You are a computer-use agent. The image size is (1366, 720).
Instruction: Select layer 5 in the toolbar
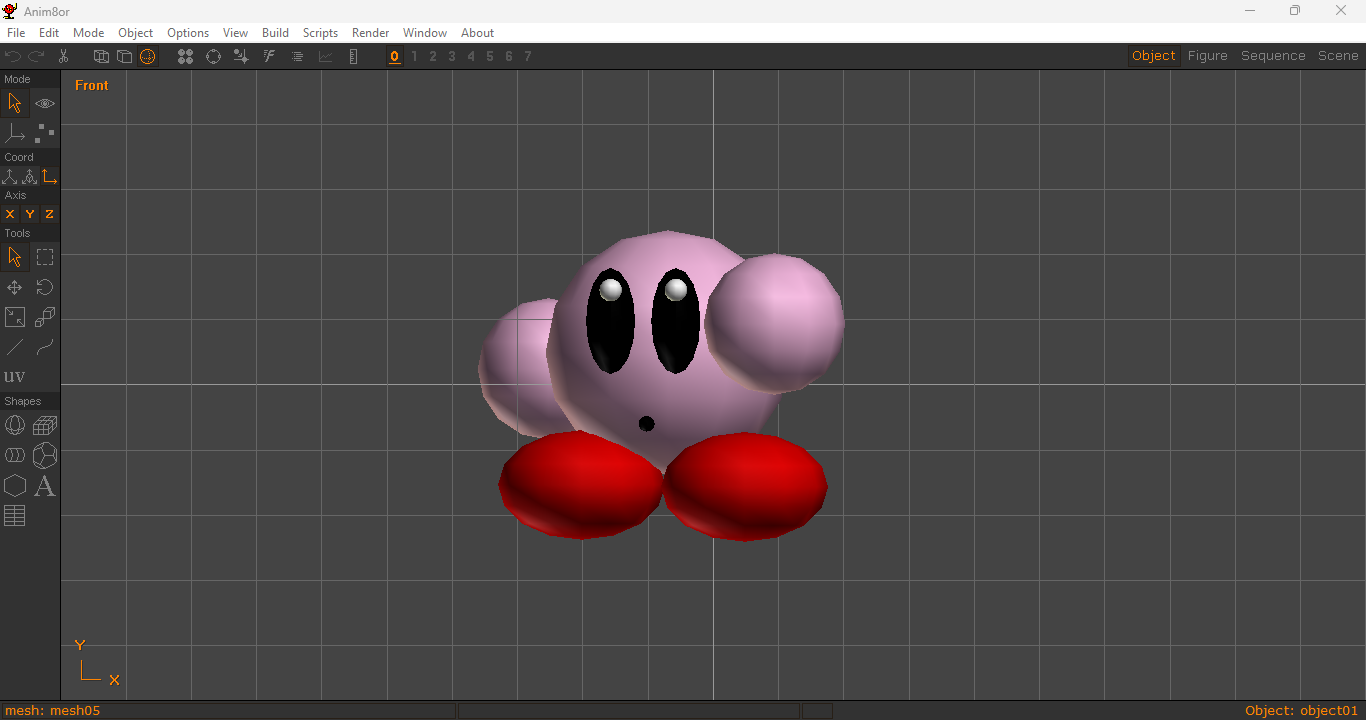coord(490,57)
